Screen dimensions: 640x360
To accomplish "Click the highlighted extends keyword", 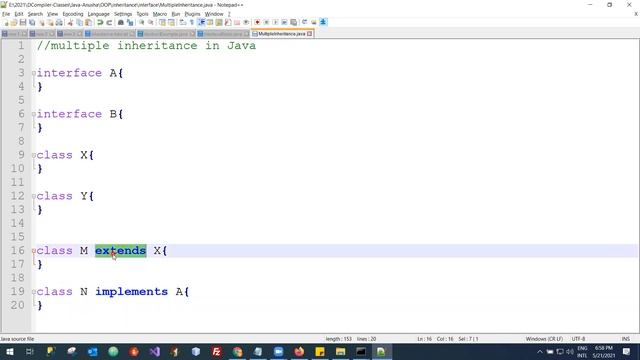I will 120,251.
